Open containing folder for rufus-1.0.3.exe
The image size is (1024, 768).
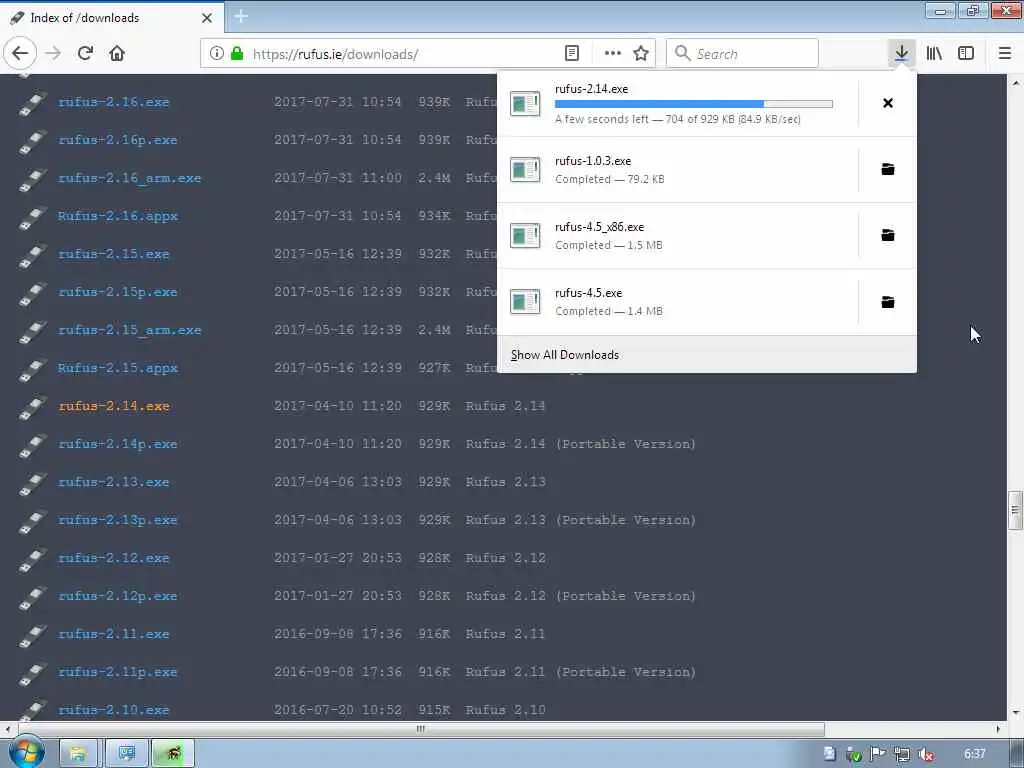888,169
